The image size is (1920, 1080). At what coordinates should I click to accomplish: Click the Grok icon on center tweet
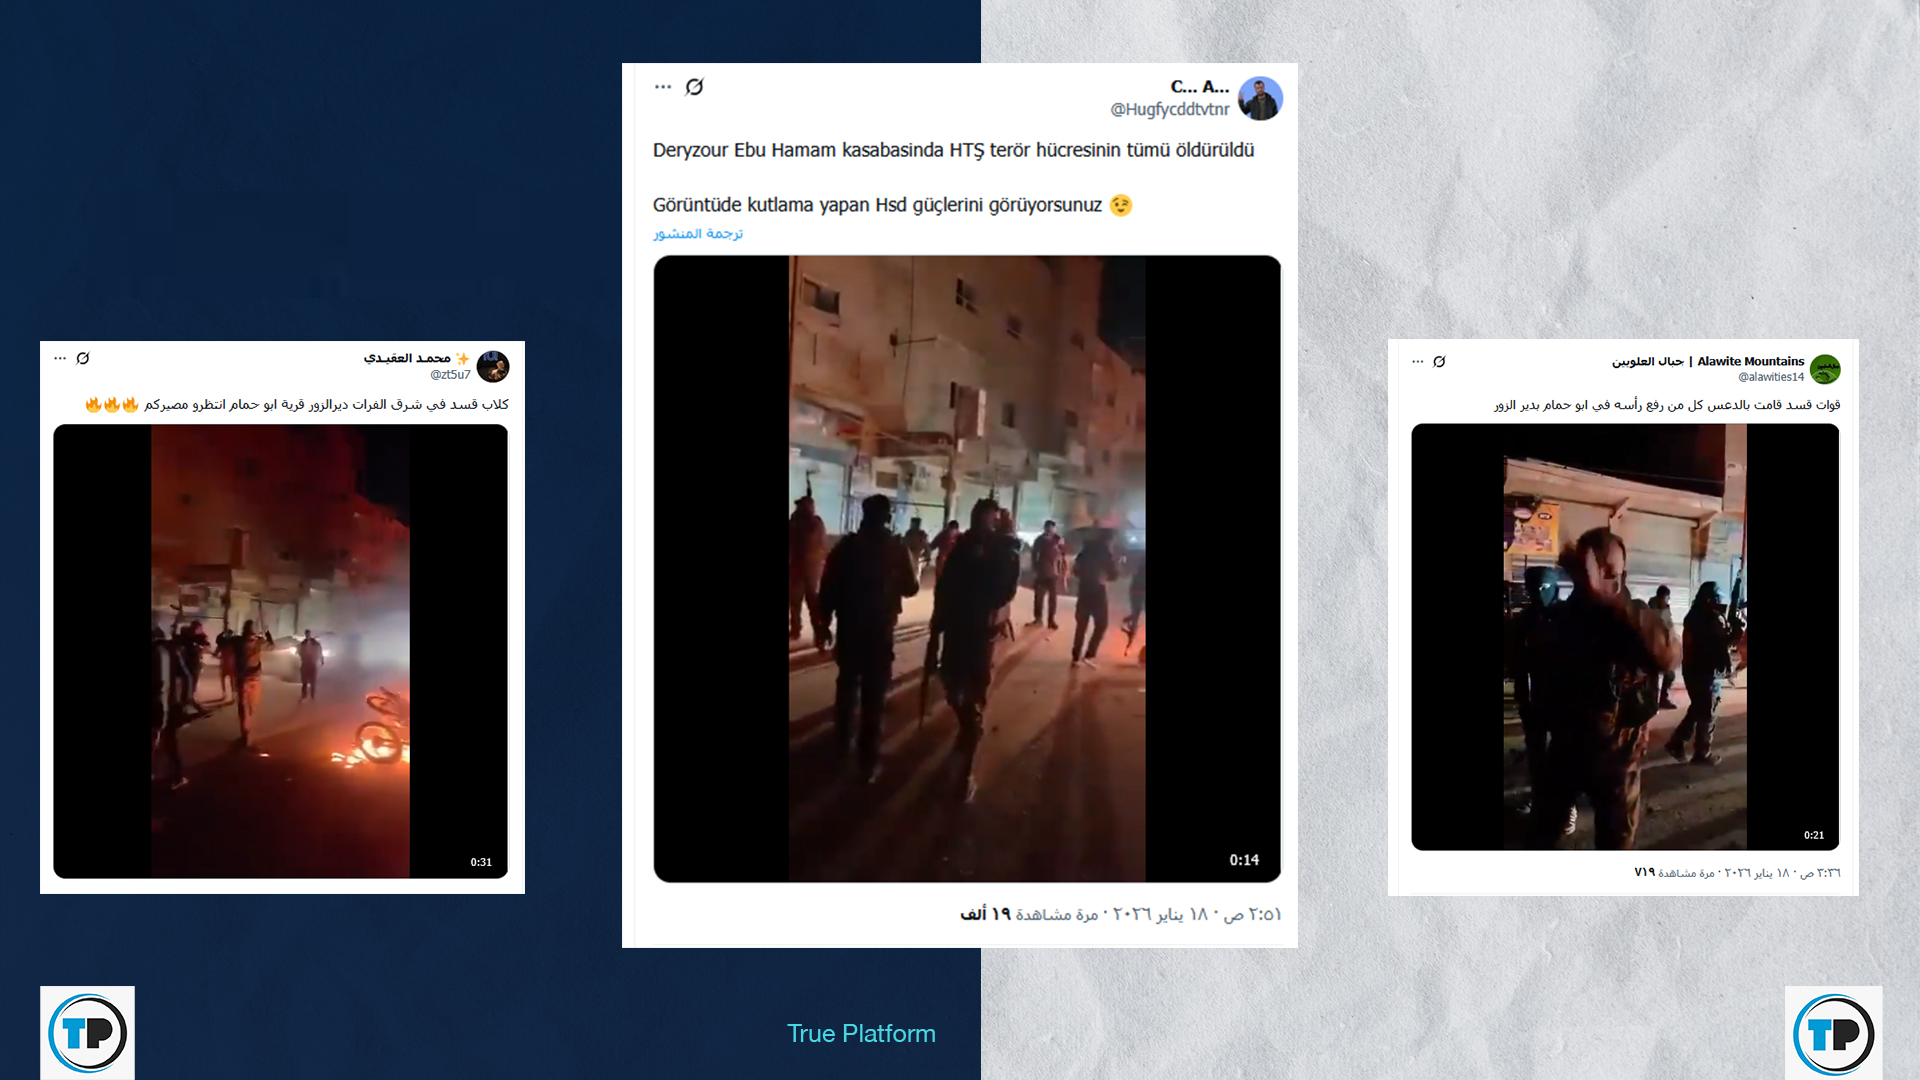pos(694,87)
